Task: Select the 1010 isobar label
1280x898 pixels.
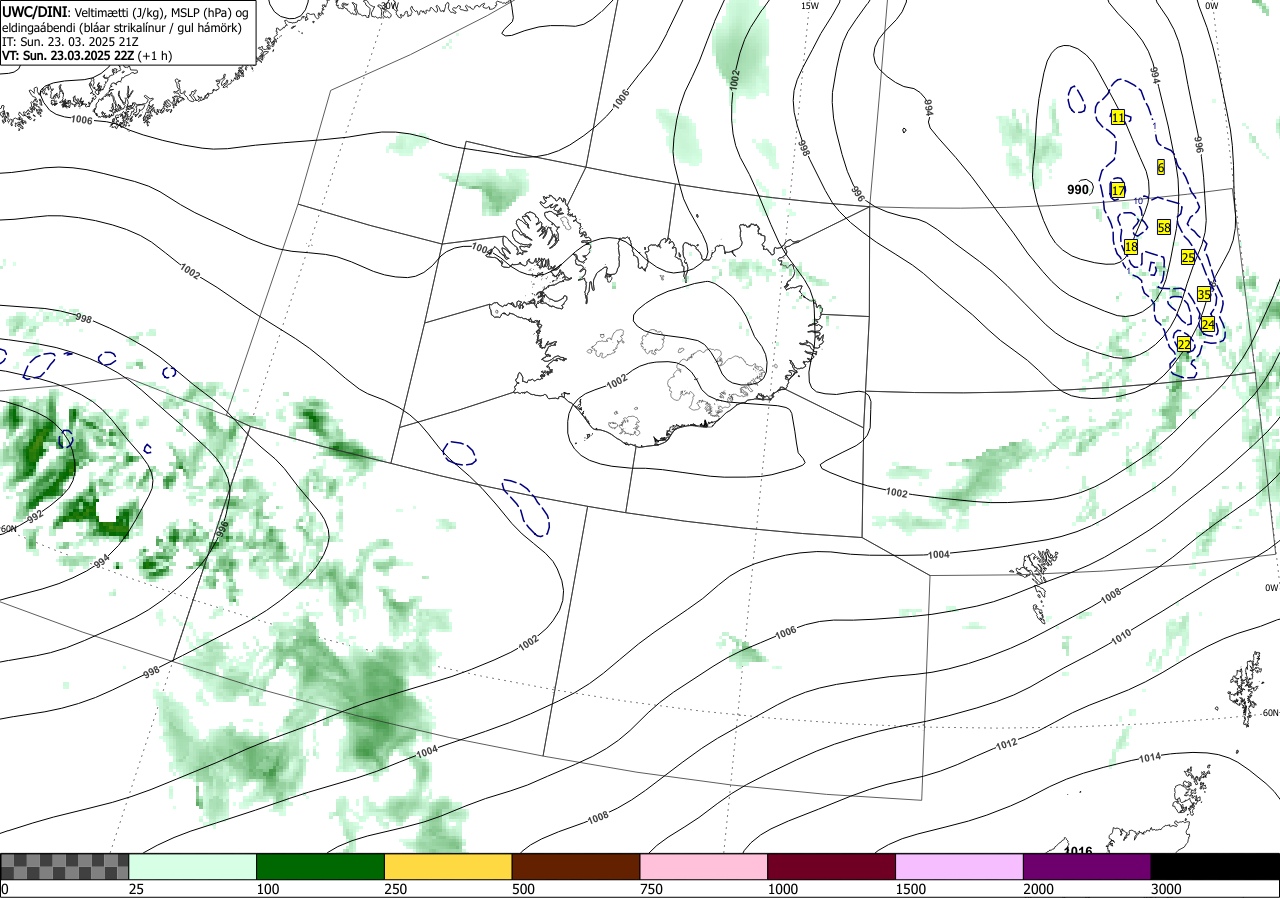Action: tap(1120, 636)
